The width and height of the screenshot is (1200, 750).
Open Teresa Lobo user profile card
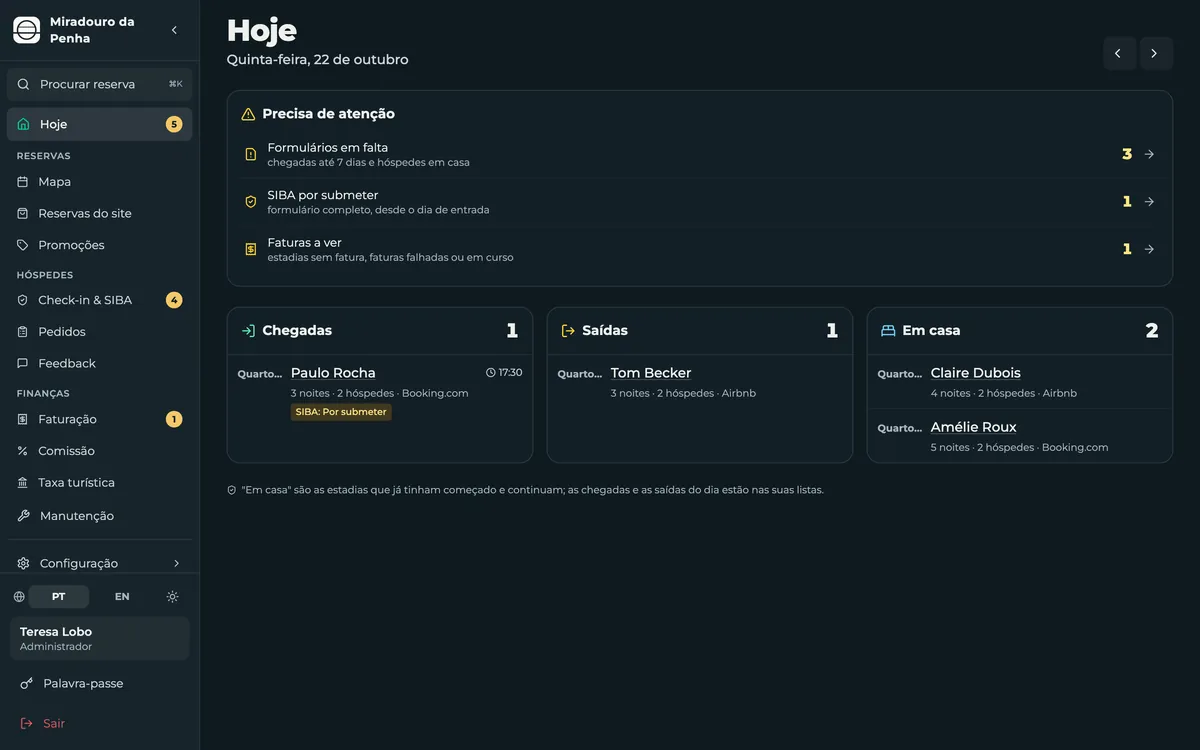100,638
